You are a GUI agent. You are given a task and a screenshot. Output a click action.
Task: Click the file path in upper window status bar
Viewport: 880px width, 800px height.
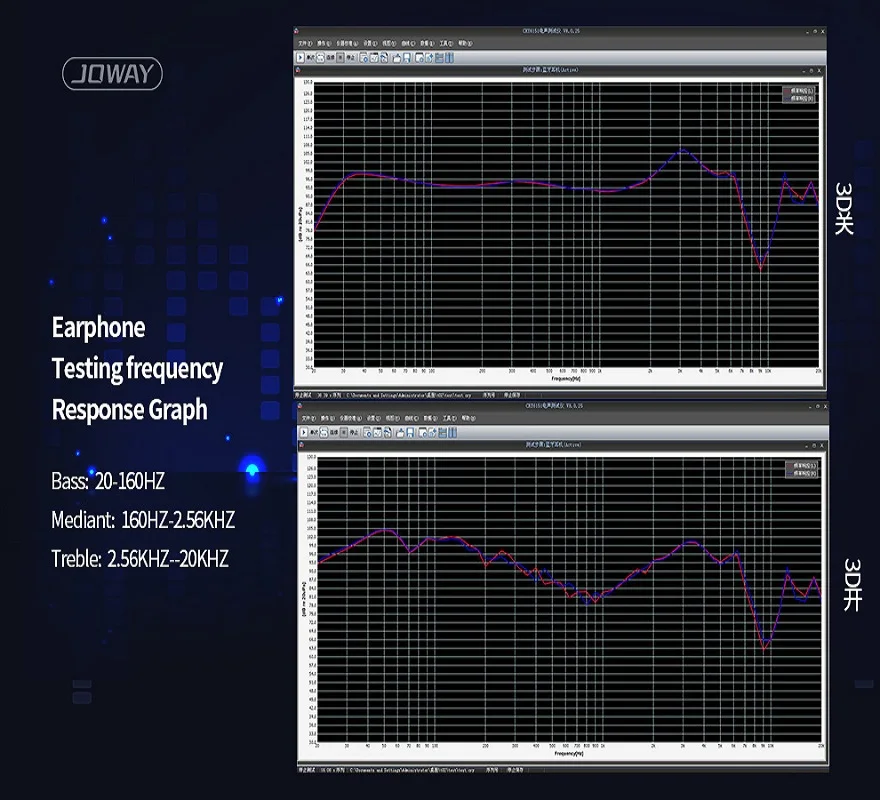(408, 395)
